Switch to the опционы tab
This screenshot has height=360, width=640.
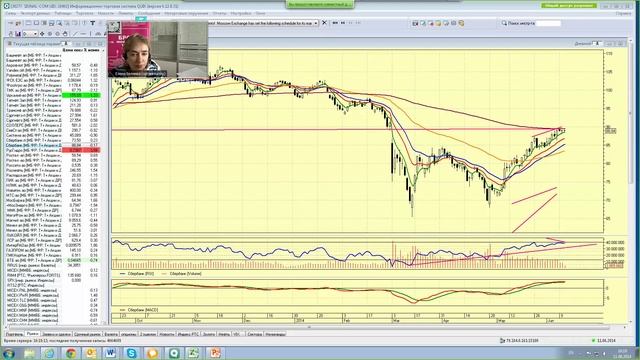click(x=129, y=334)
